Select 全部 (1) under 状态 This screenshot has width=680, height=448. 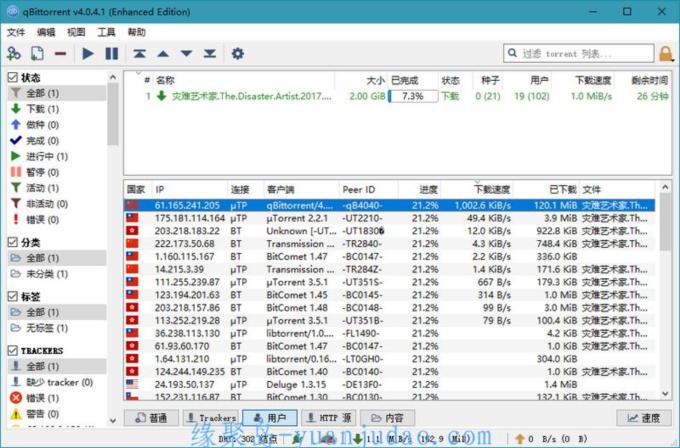(57, 93)
